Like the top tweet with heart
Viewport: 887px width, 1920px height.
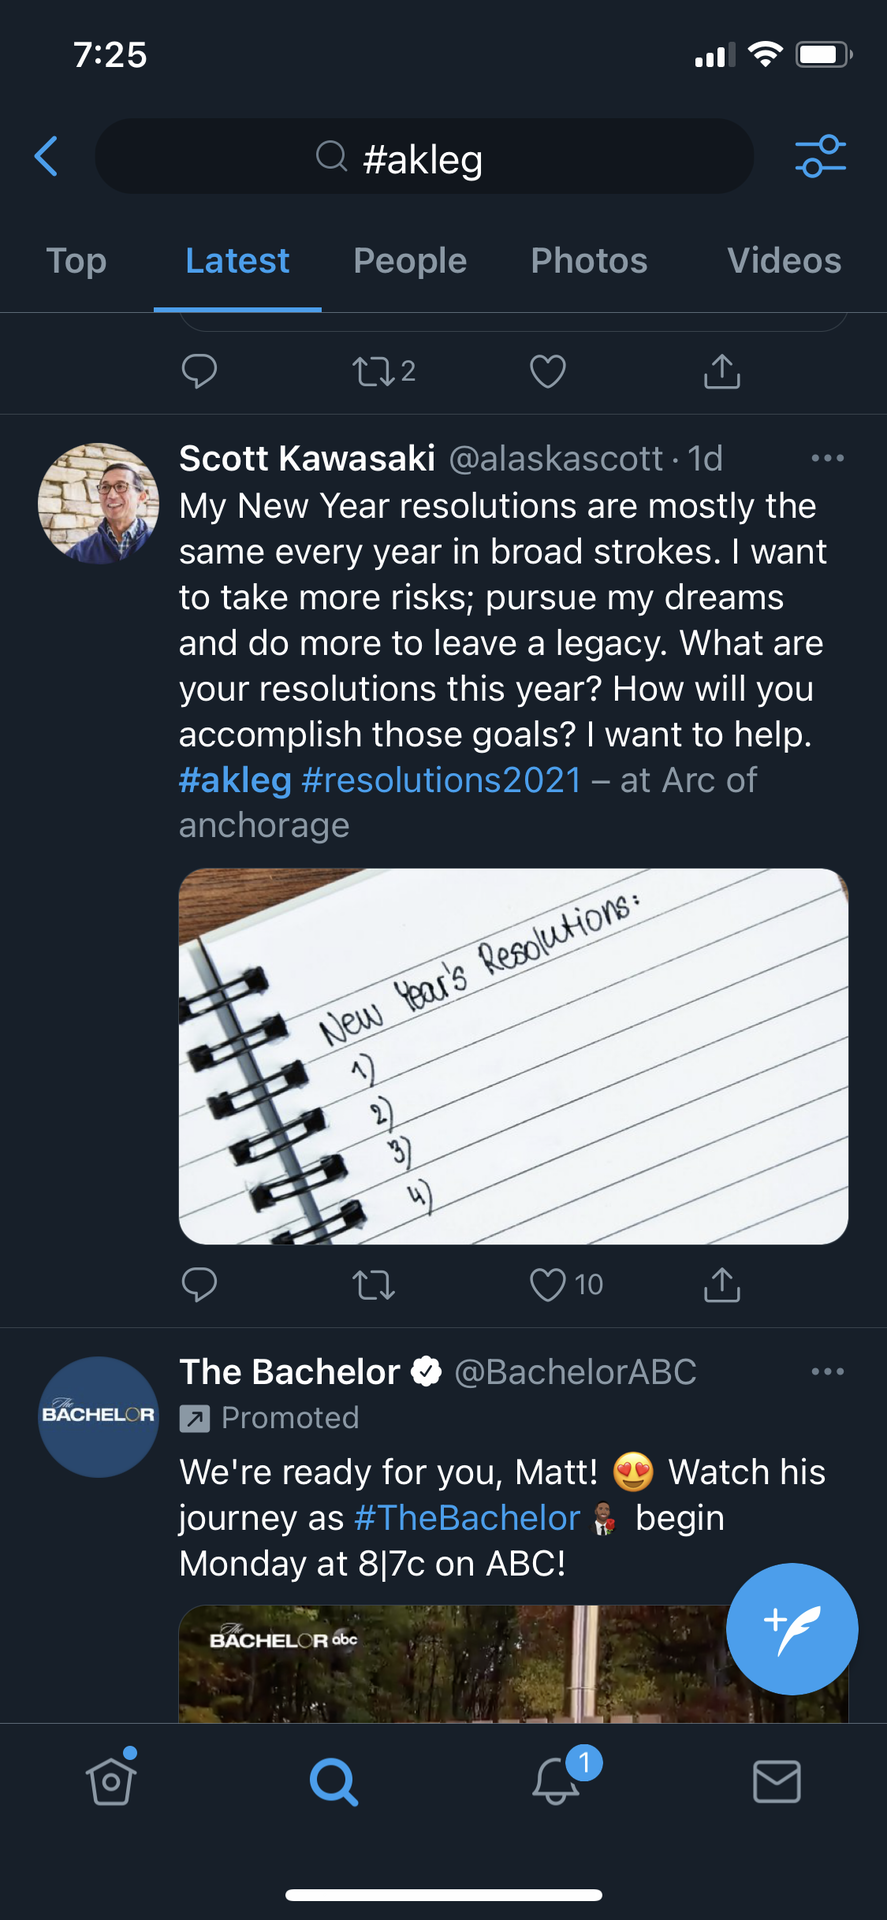point(547,371)
